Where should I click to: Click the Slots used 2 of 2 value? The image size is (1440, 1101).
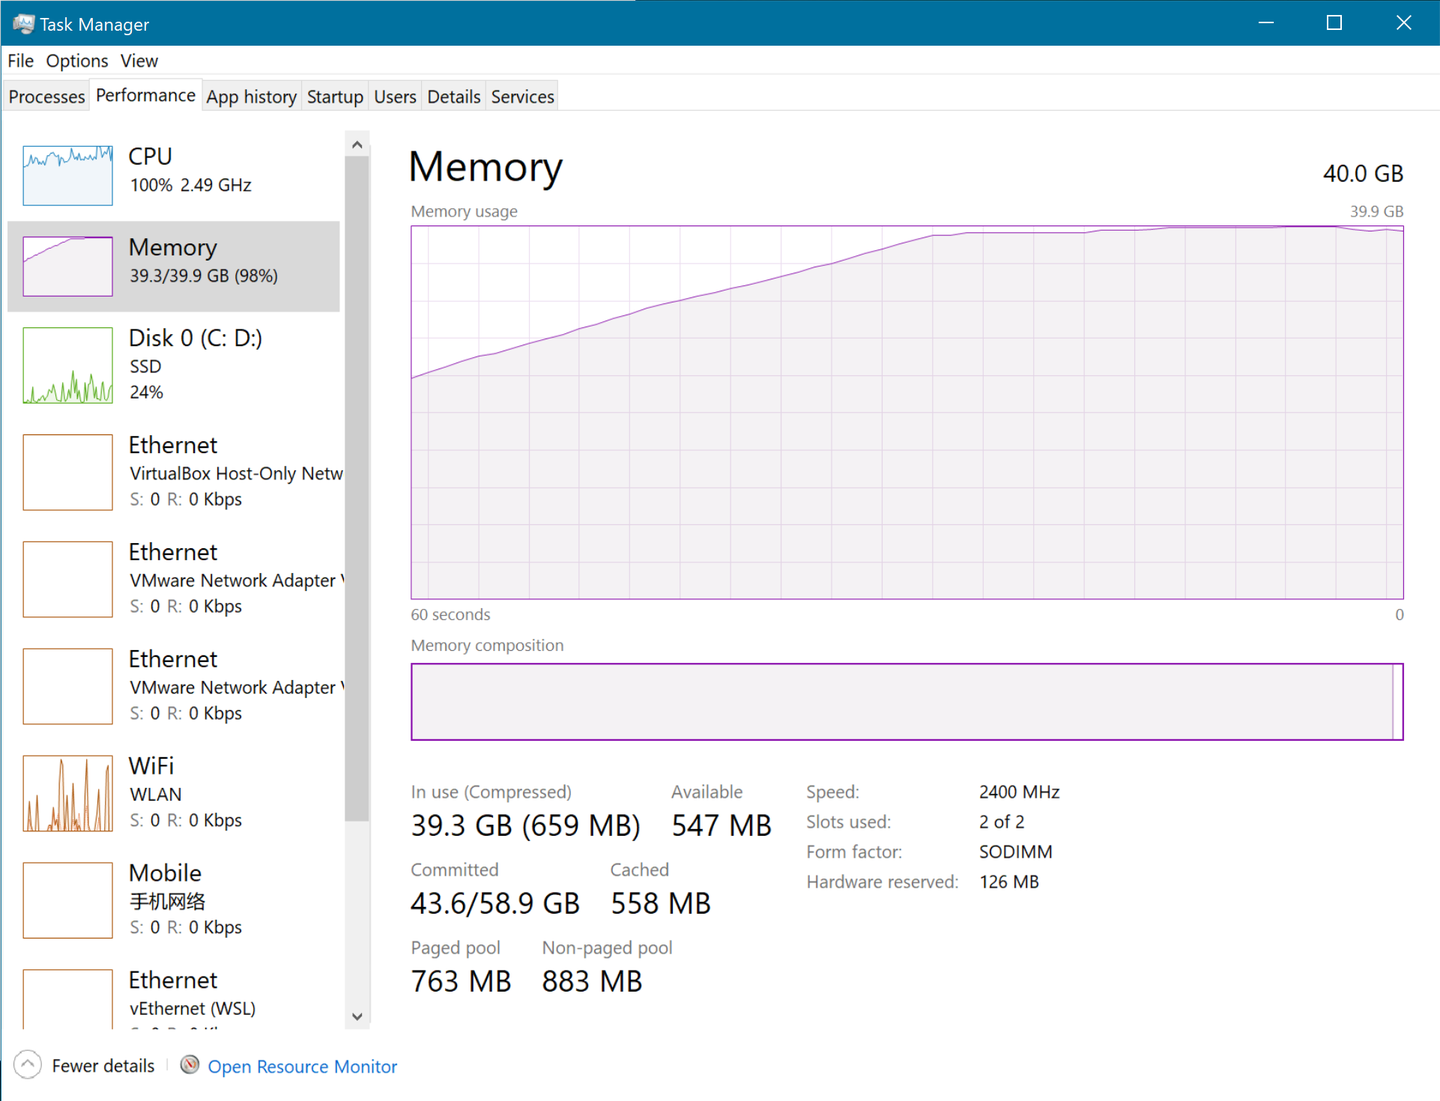(1001, 822)
